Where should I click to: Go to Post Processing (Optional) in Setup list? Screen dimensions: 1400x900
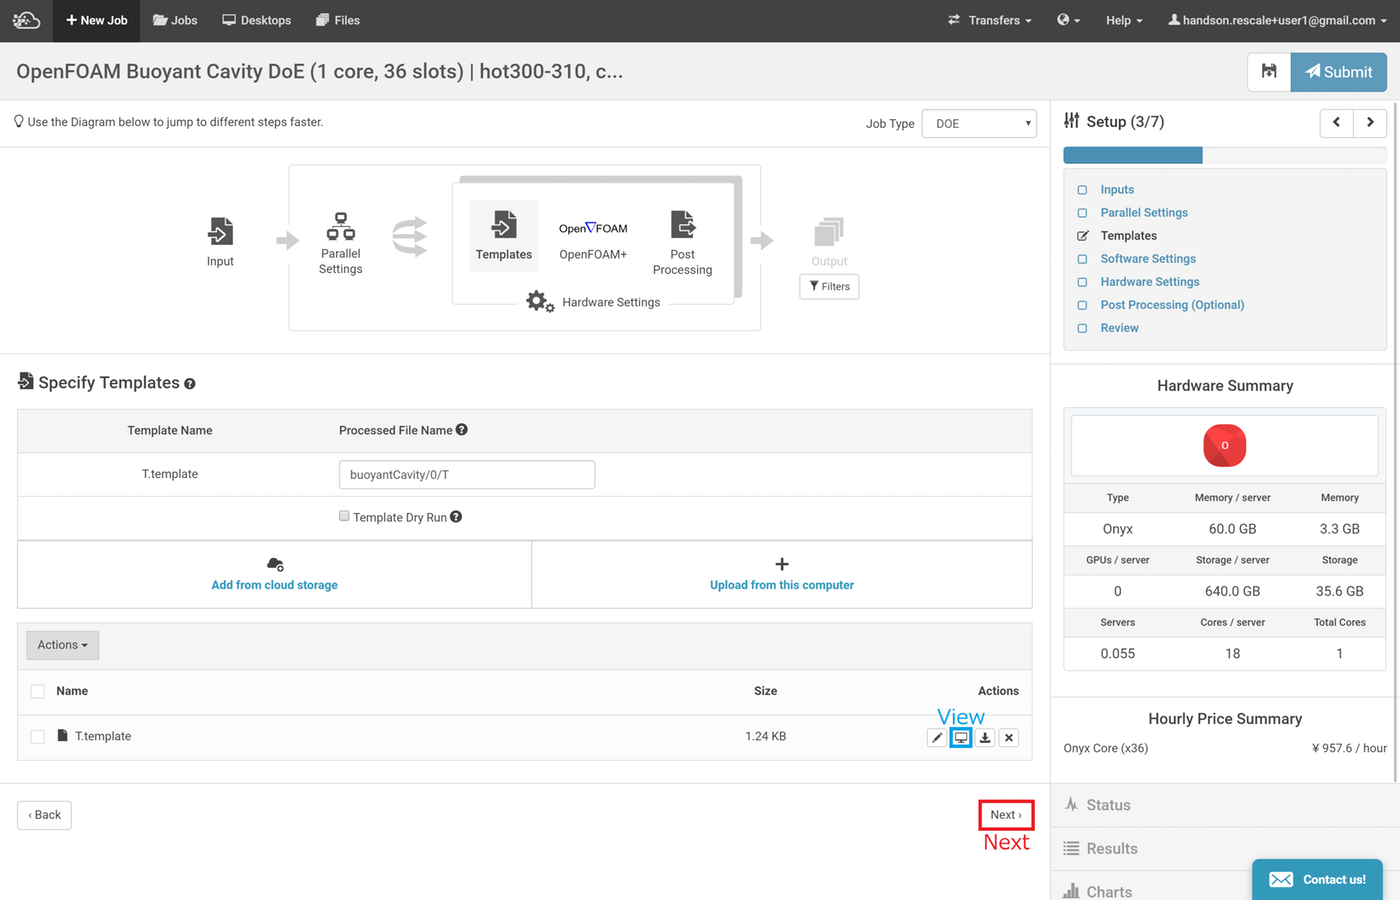[x=1172, y=305]
